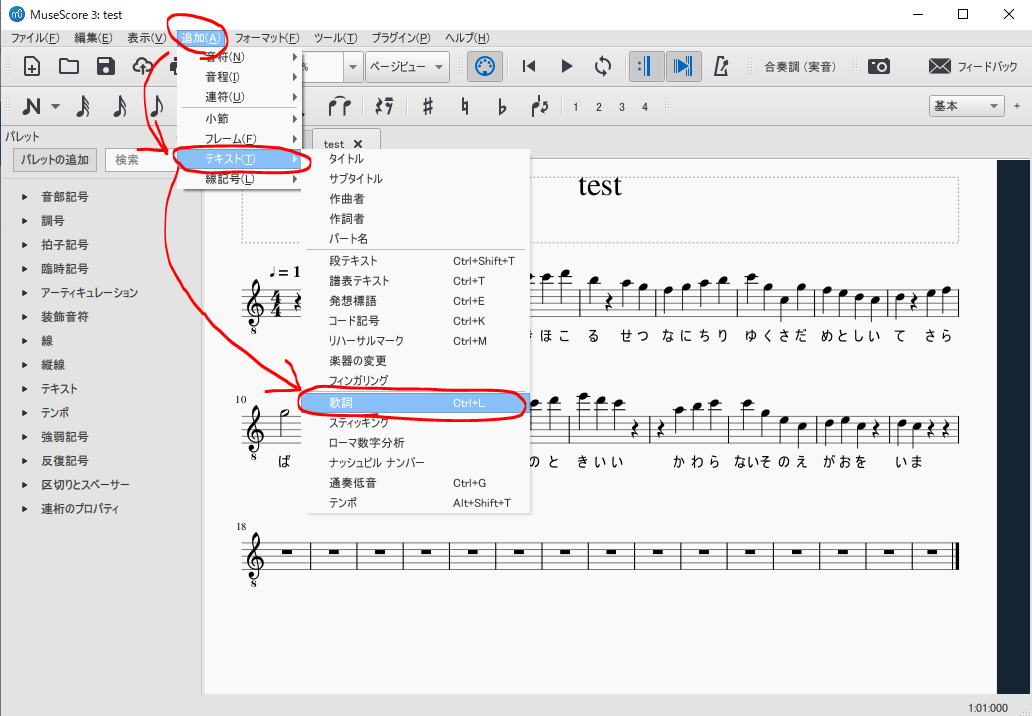Select voice 1
The width and height of the screenshot is (1032, 716).
click(x=575, y=107)
